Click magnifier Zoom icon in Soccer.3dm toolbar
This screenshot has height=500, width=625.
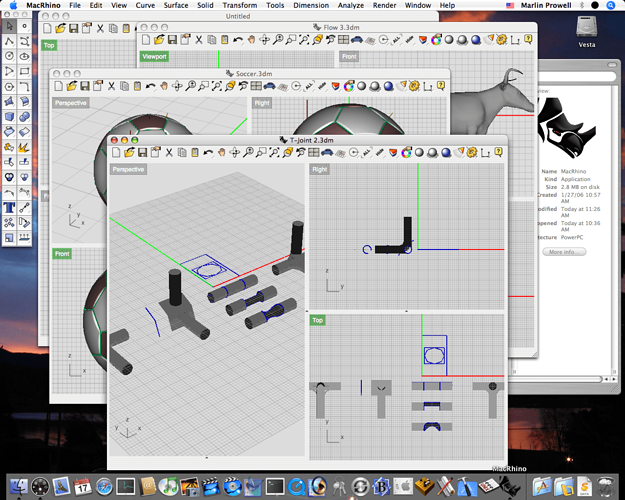click(191, 86)
